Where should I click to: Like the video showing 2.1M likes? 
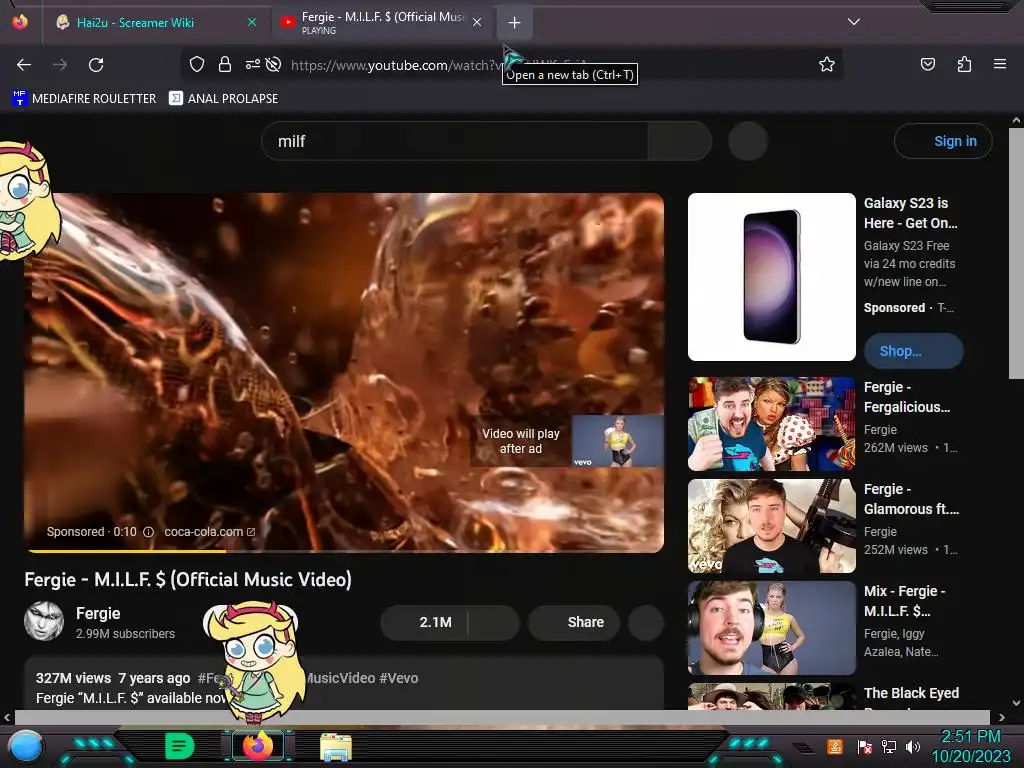(x=424, y=622)
